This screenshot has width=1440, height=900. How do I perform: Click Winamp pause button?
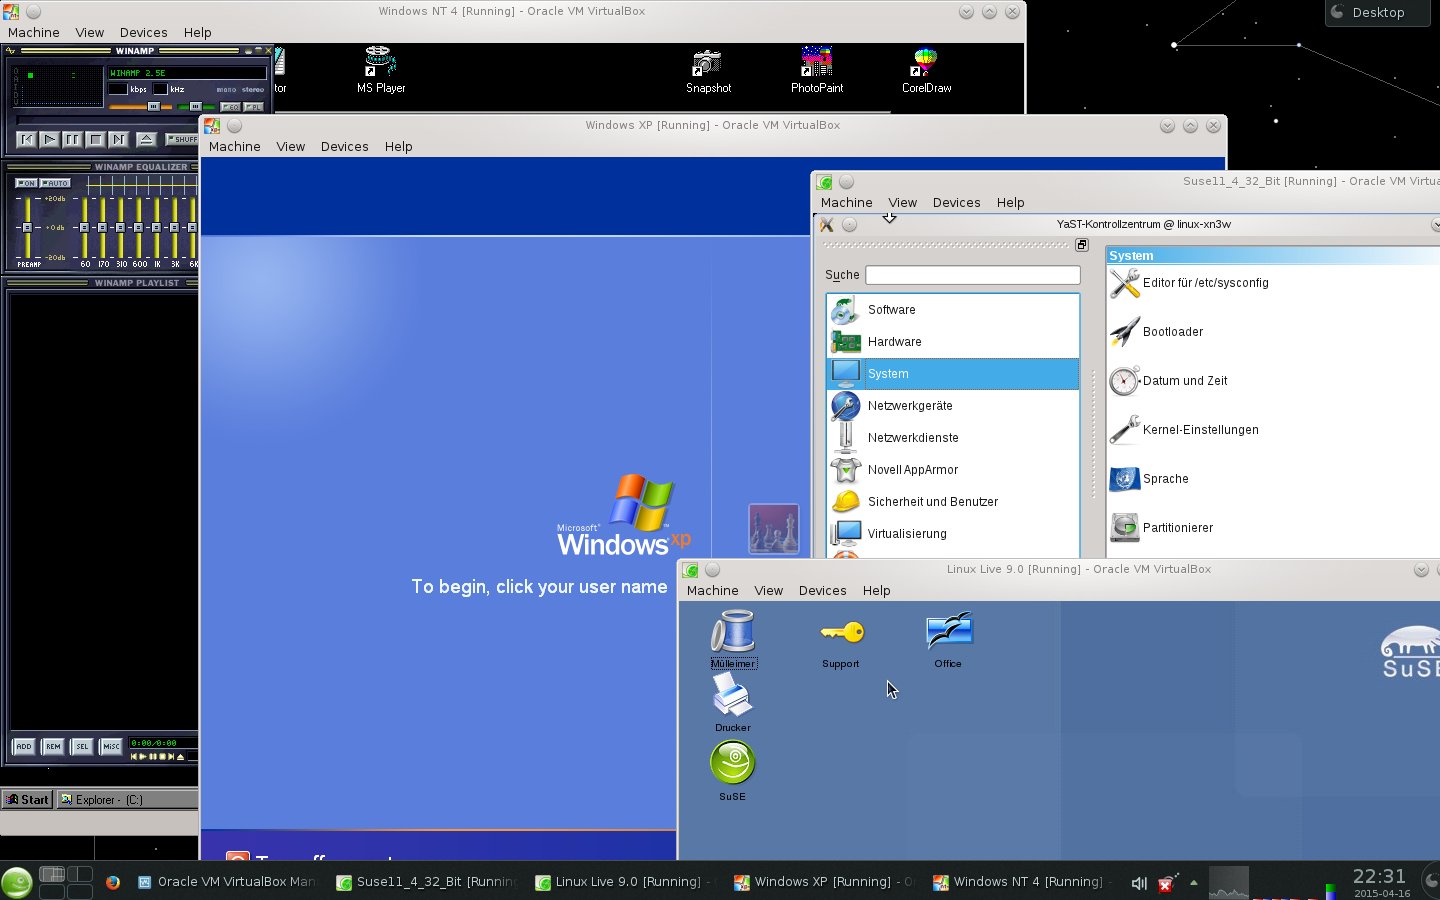point(72,139)
